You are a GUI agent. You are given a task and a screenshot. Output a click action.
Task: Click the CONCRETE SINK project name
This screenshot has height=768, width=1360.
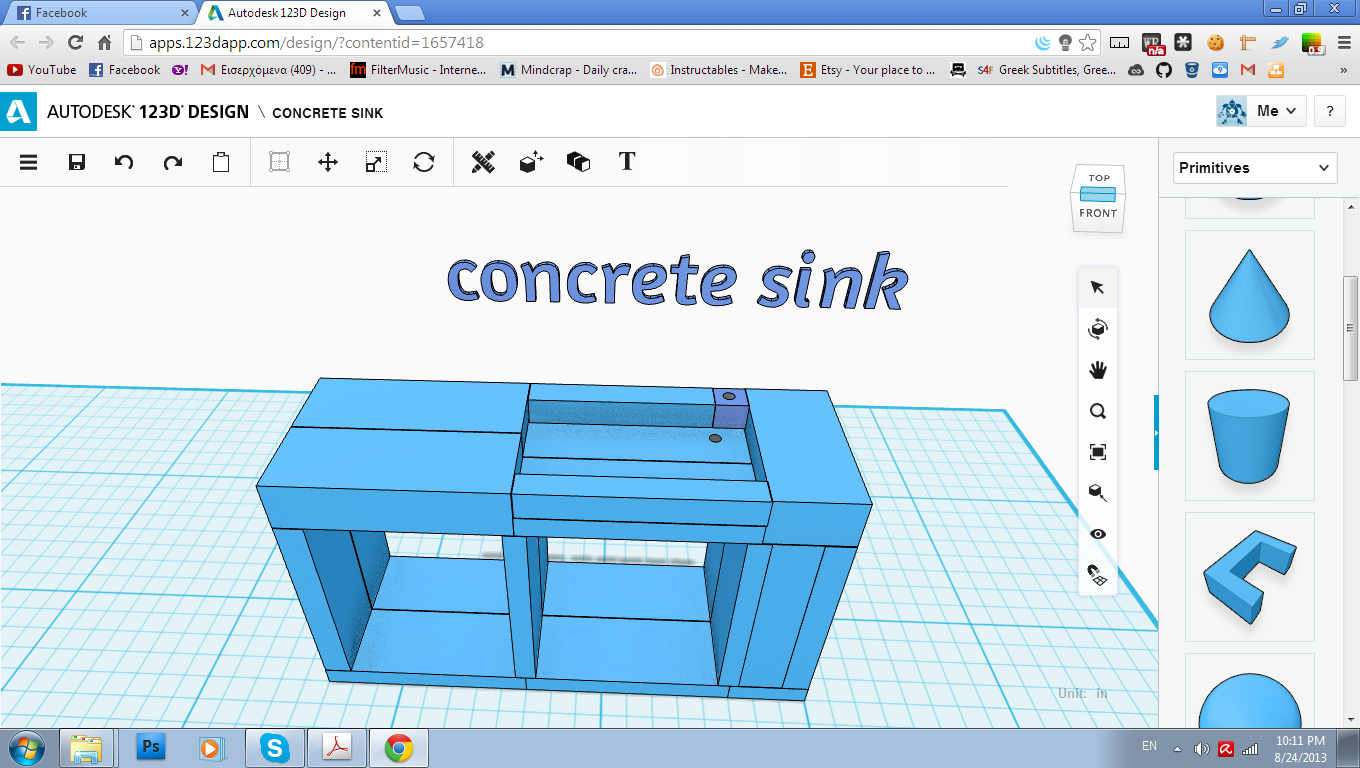click(327, 113)
